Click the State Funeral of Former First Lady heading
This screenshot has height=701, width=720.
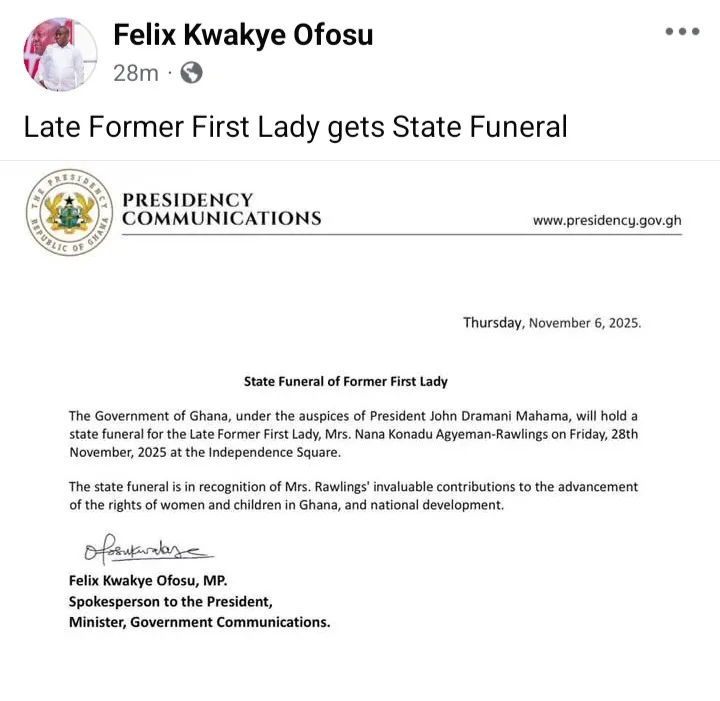[x=346, y=381]
